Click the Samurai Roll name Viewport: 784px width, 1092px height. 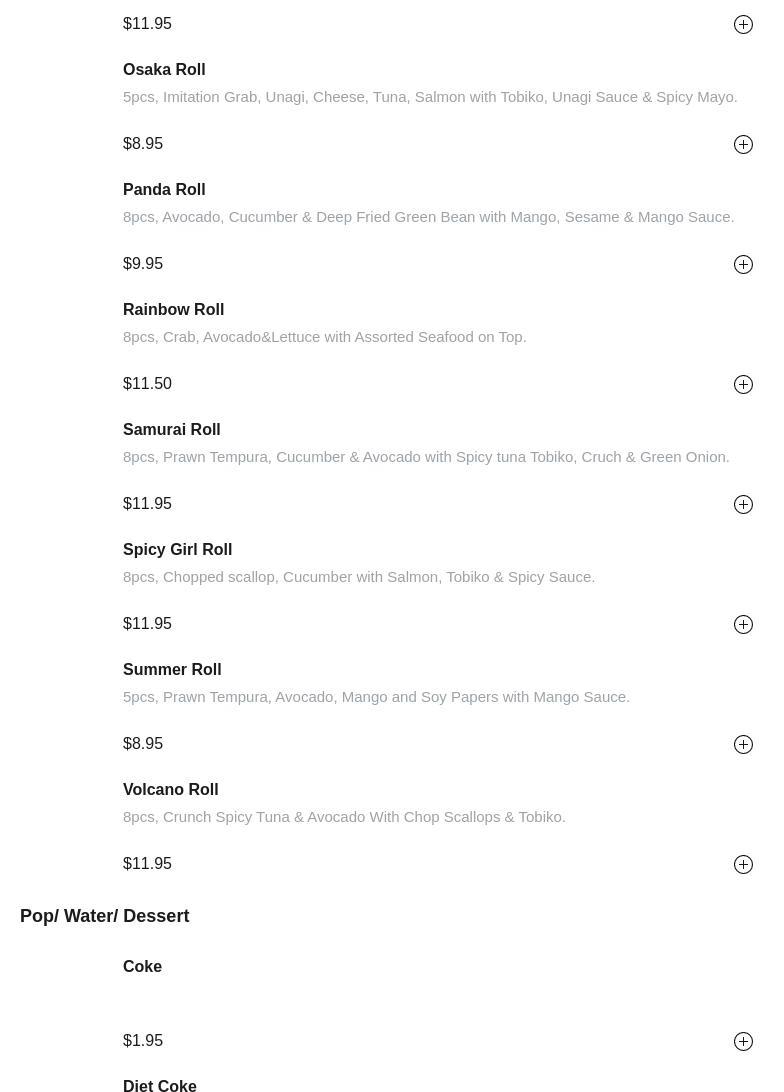point(171,429)
